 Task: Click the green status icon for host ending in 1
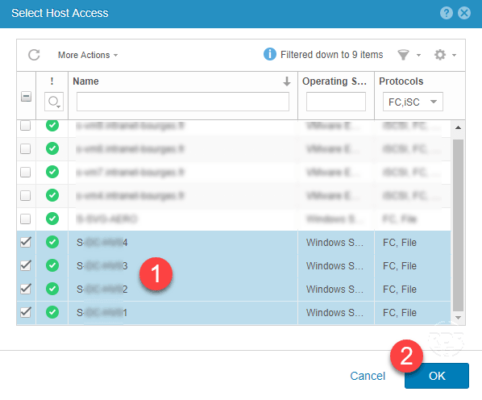pos(52,312)
